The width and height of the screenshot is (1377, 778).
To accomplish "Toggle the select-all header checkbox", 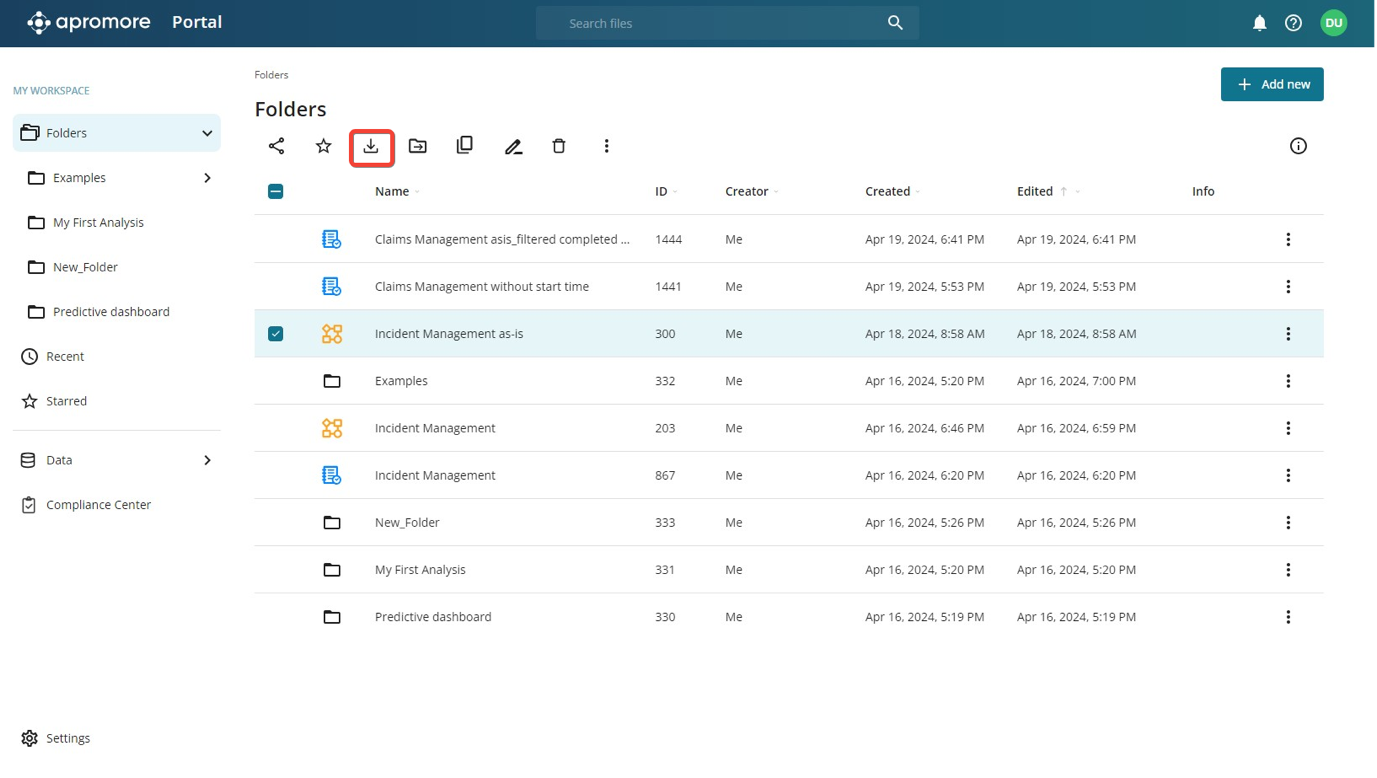I will tap(276, 191).
